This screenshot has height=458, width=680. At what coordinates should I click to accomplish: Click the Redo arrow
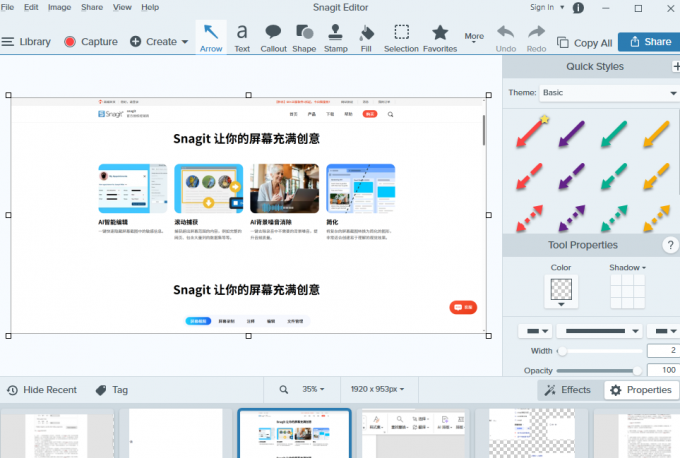point(536,38)
